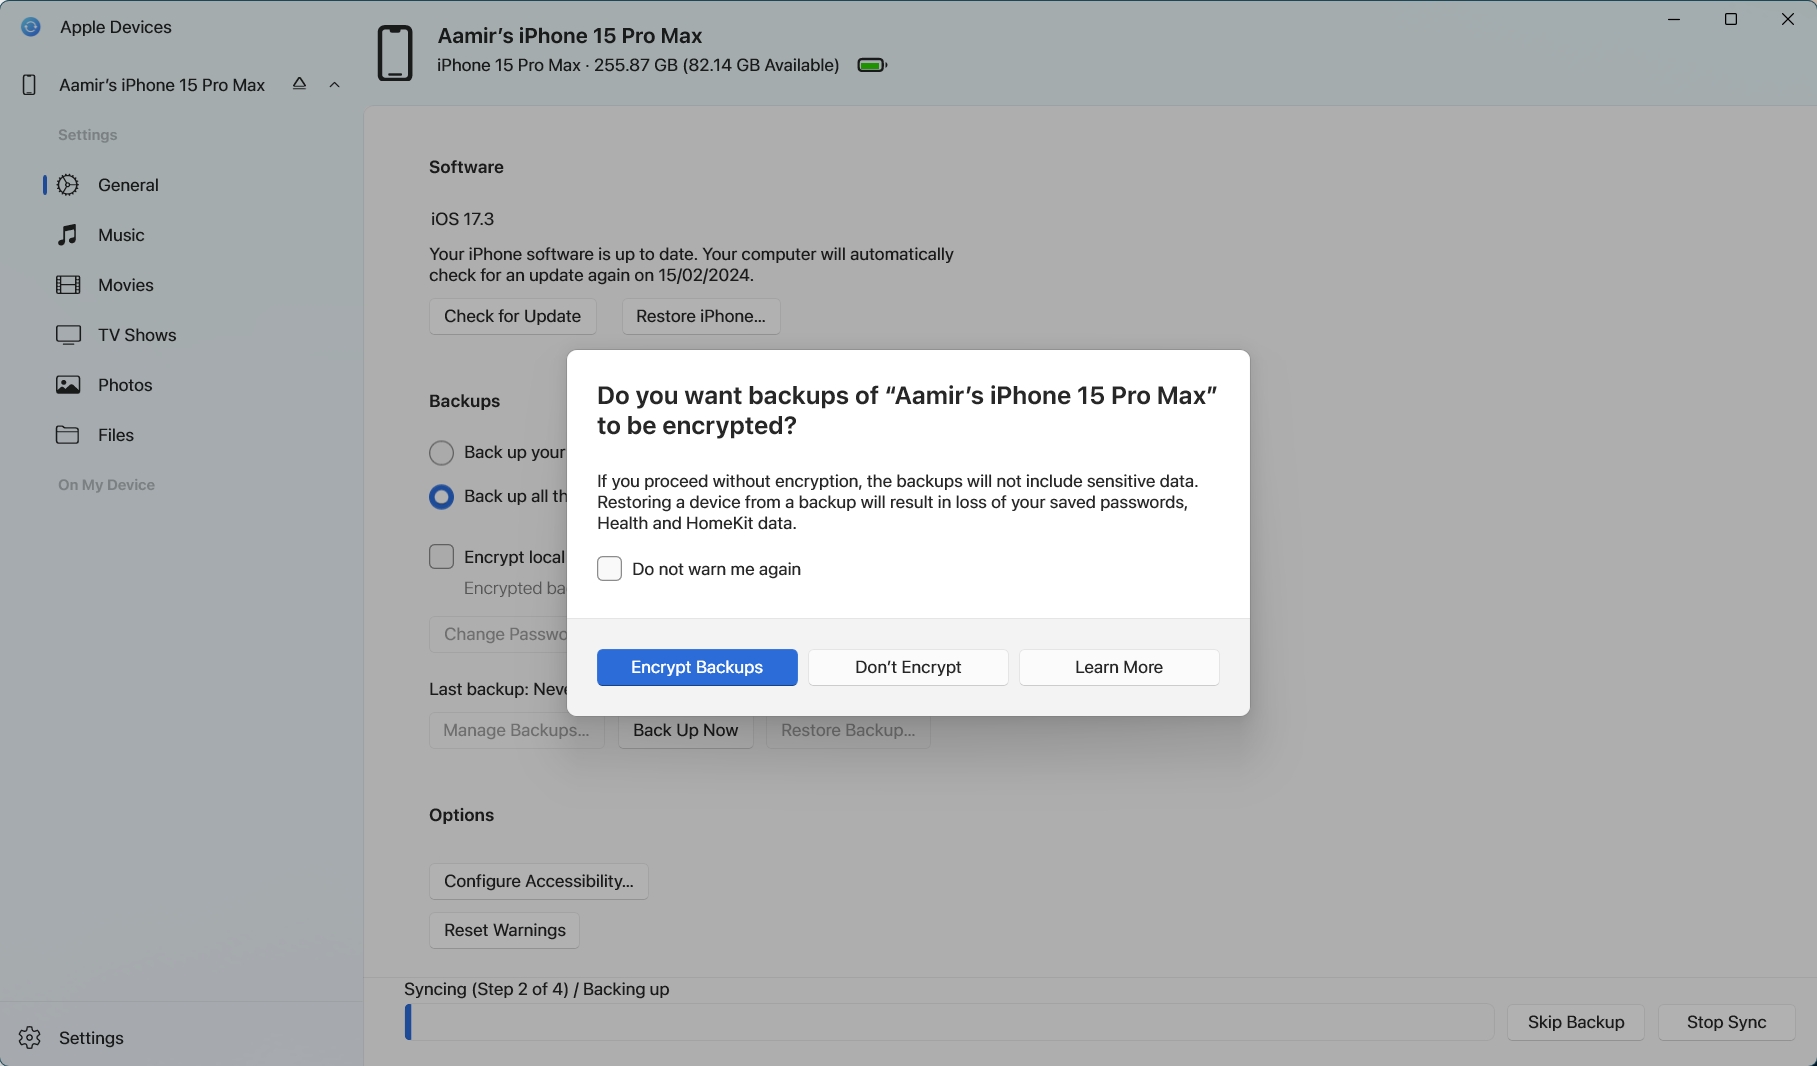This screenshot has width=1817, height=1066.
Task: Maximize the Apple Devices window
Action: click(x=1731, y=20)
